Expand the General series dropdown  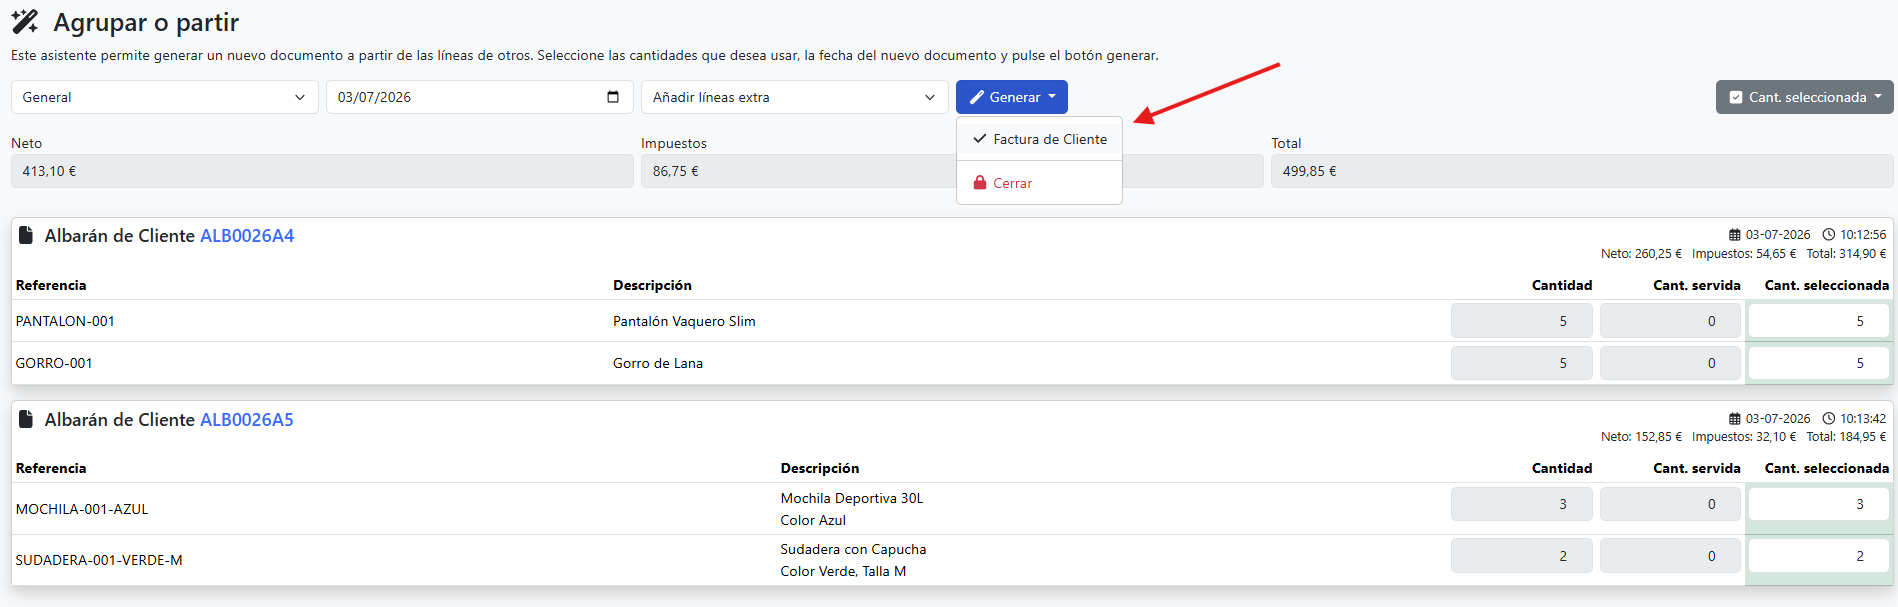165,97
